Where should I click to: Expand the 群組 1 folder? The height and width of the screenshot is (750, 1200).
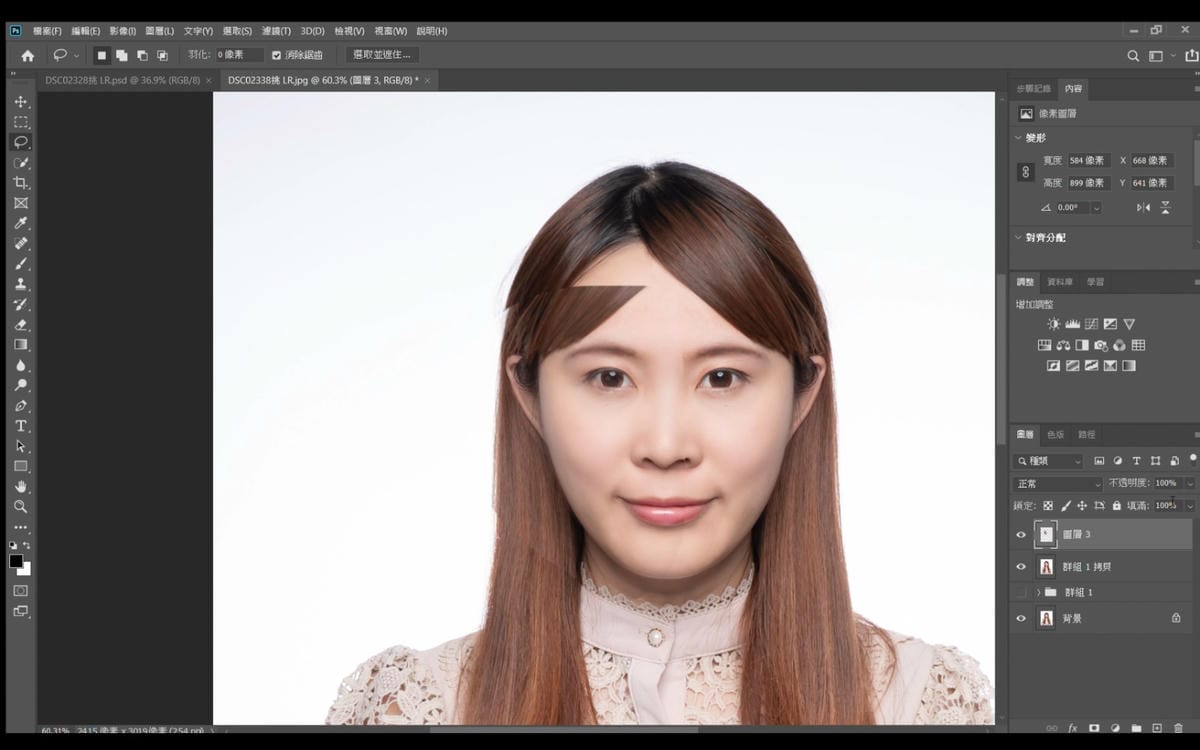[x=1038, y=592]
